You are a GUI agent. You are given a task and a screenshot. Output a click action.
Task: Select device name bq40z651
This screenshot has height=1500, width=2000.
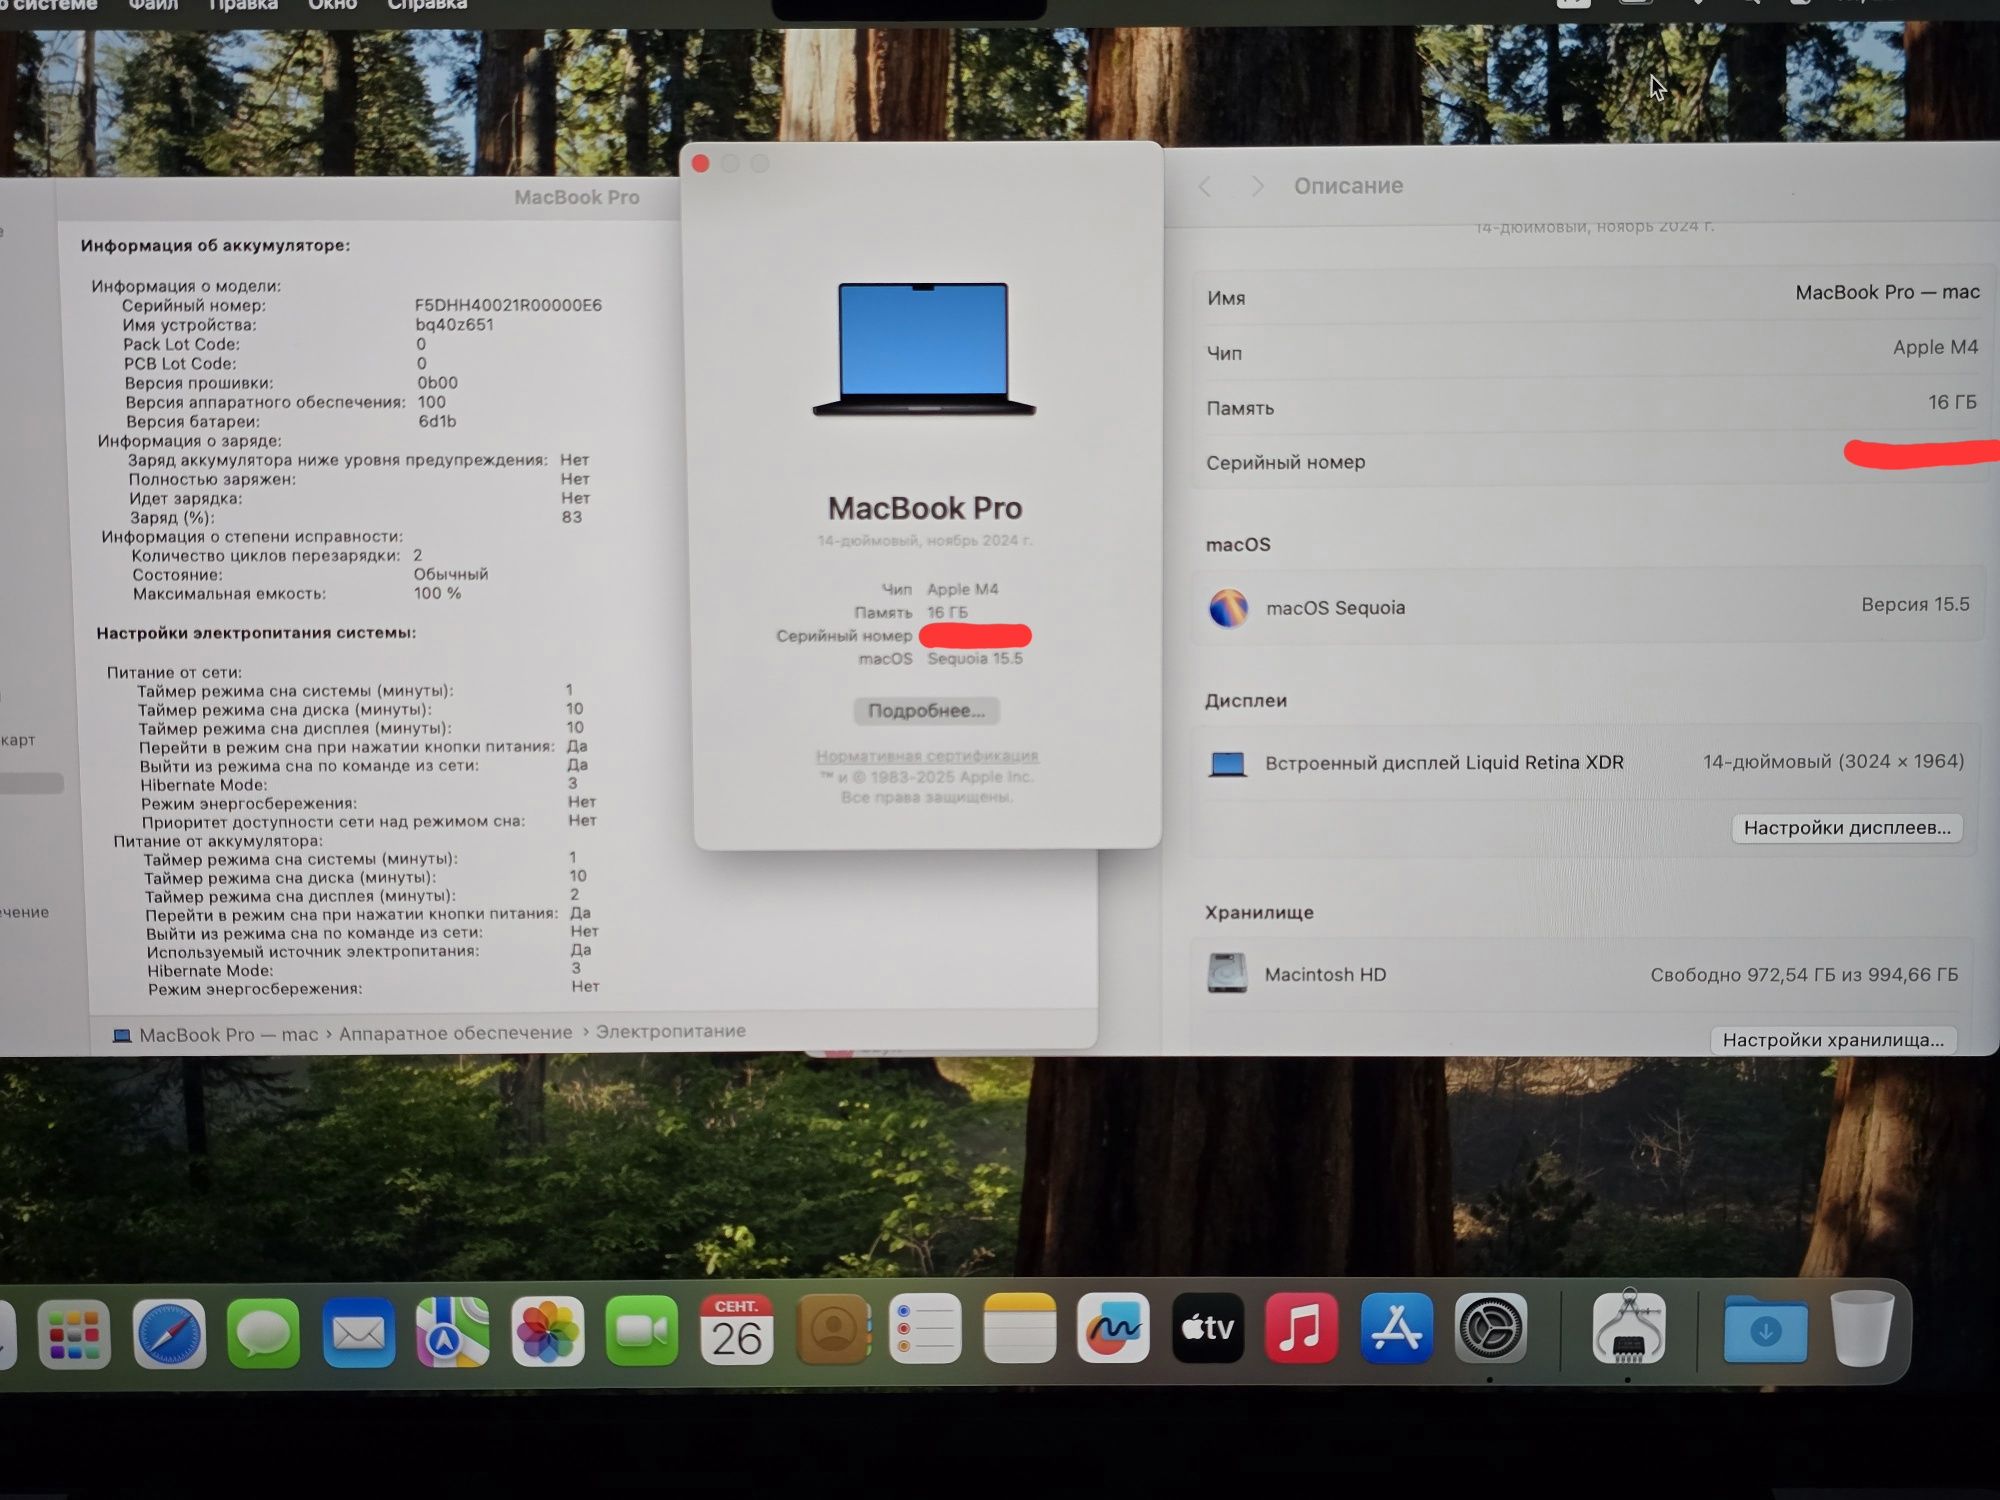454,325
